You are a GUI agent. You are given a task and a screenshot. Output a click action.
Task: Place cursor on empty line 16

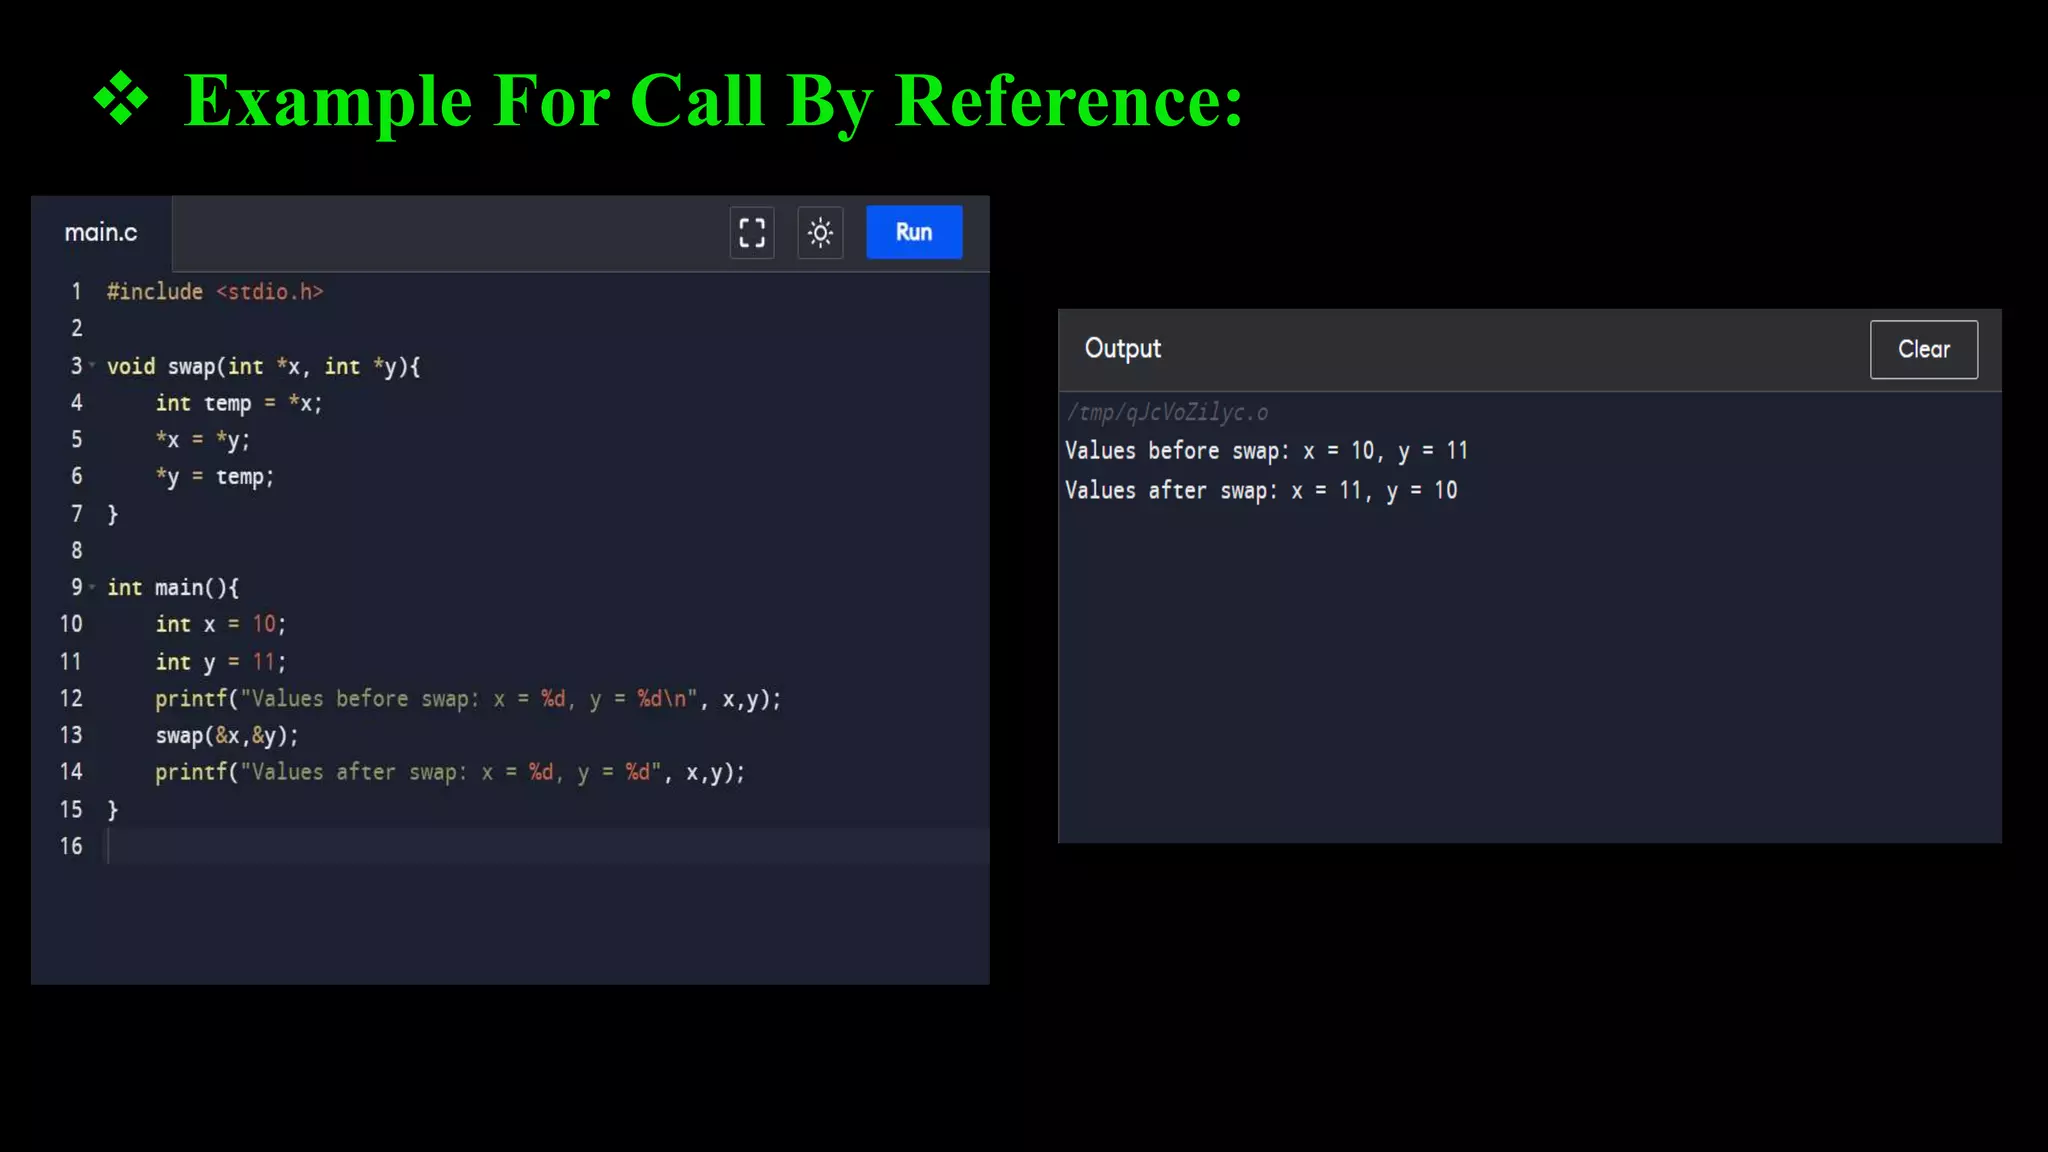[x=548, y=846]
